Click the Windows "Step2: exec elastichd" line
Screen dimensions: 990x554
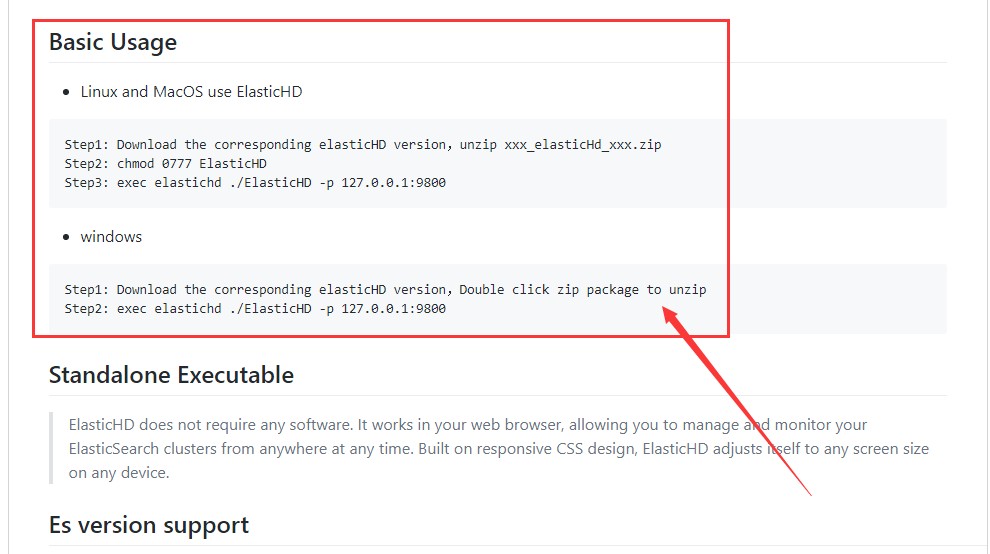coord(255,309)
